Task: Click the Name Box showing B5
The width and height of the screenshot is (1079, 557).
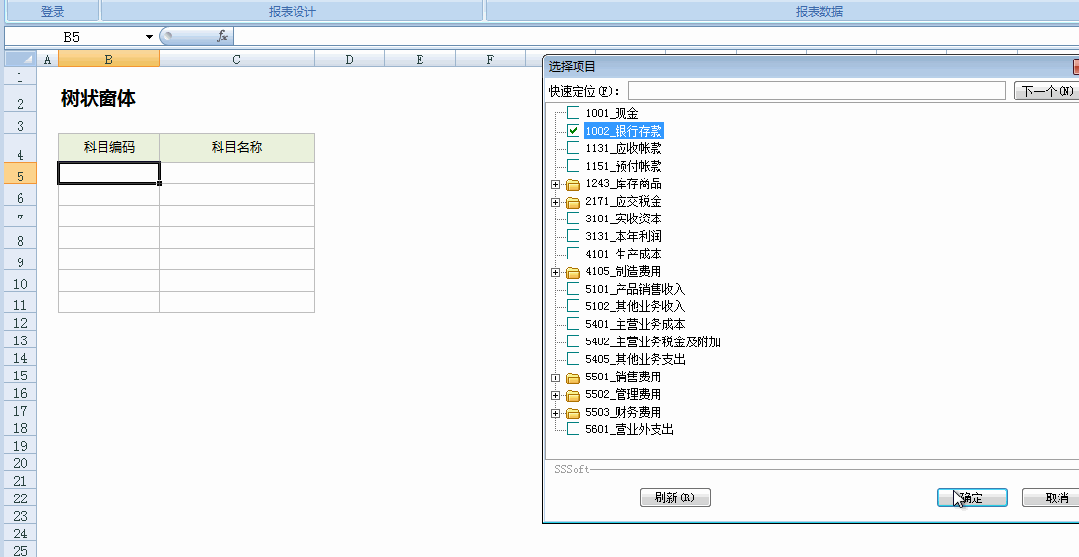Action: click(x=72, y=37)
